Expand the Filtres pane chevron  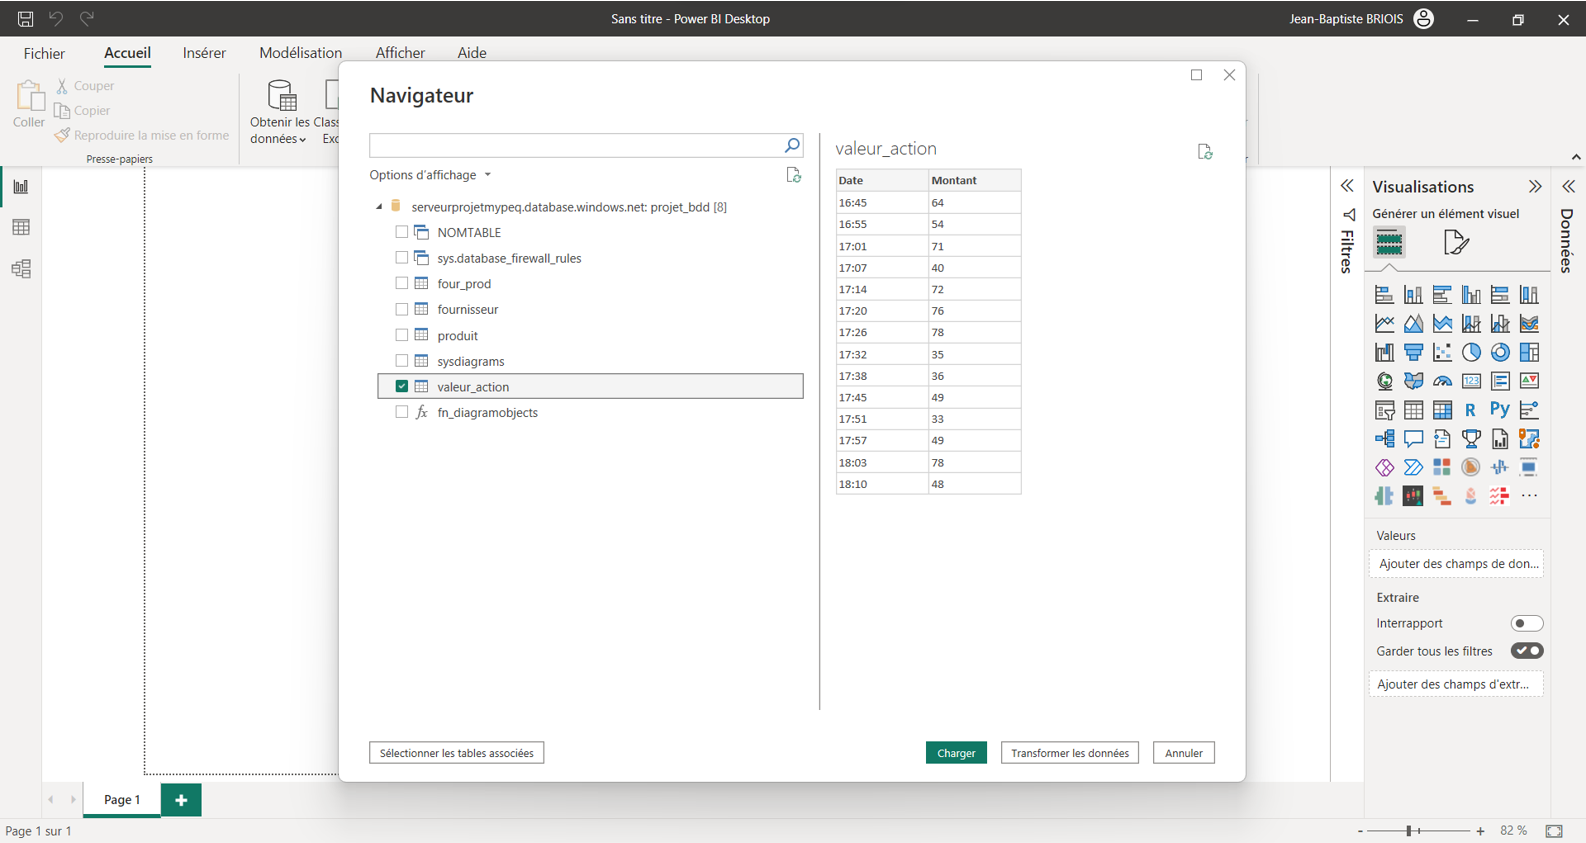point(1347,187)
